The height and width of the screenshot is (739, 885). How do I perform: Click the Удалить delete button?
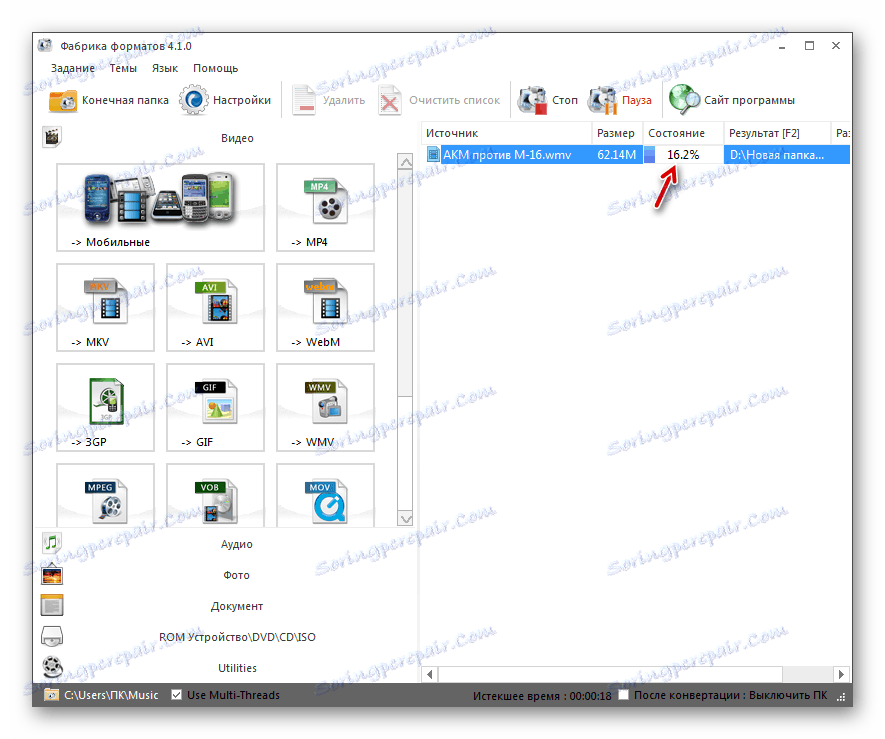[x=328, y=100]
